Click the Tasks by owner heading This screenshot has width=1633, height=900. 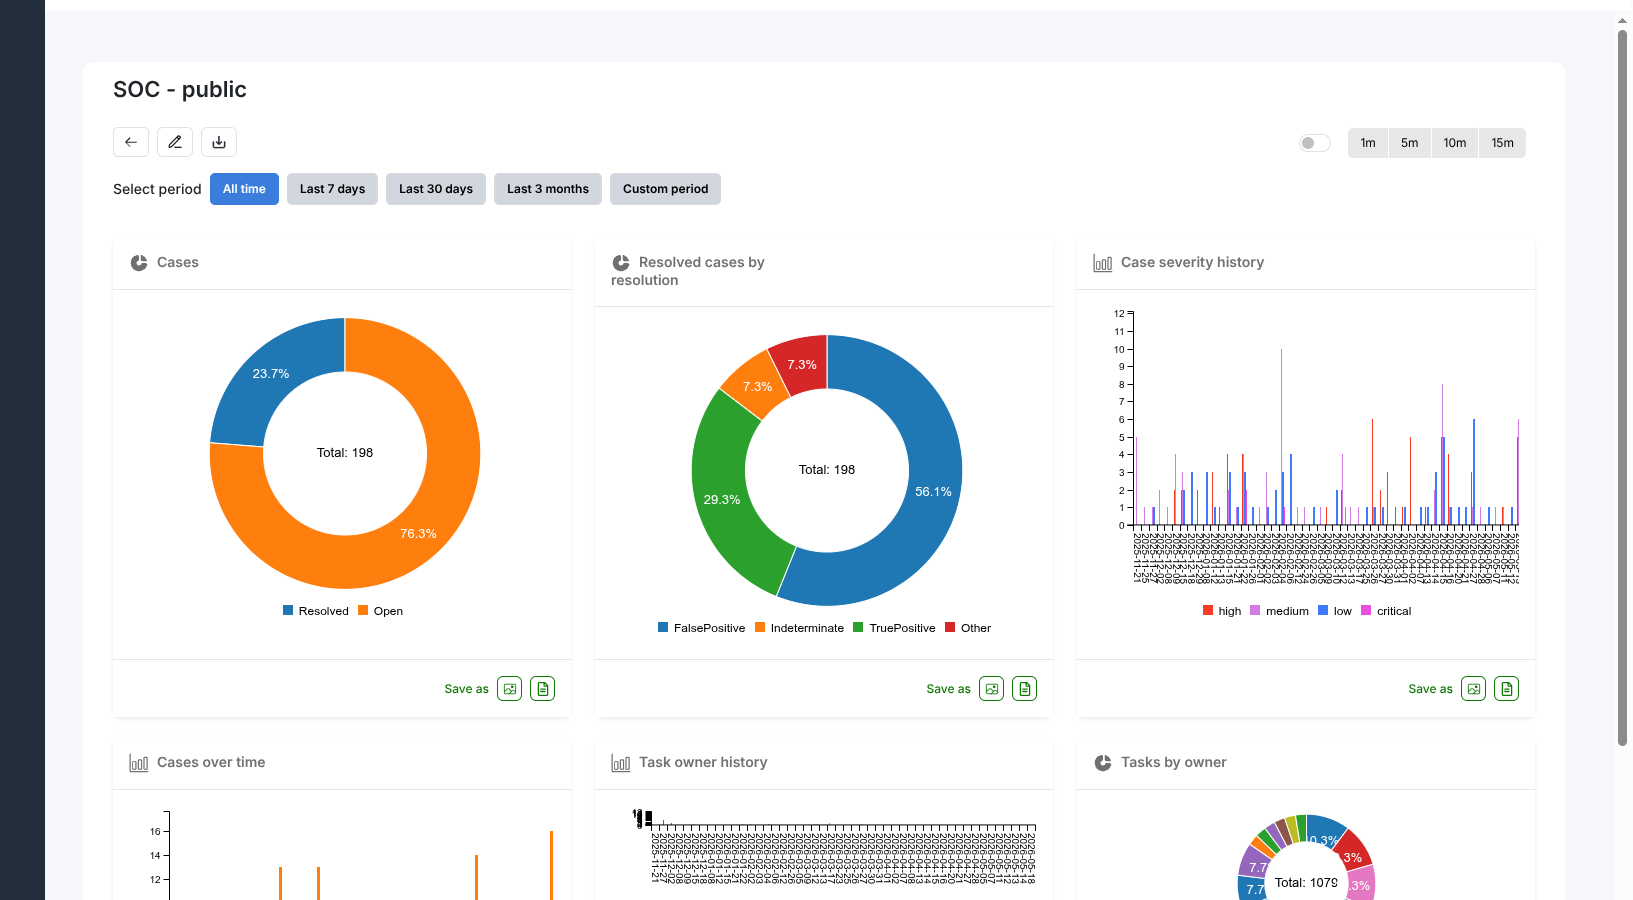click(x=1174, y=762)
